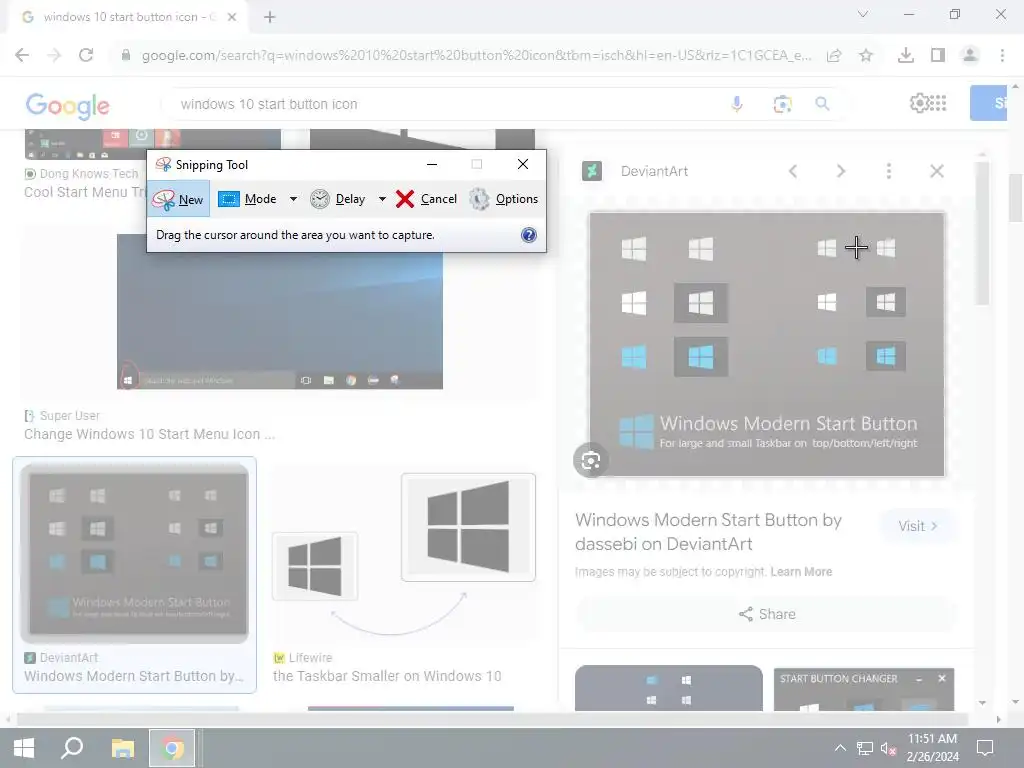This screenshot has width=1024, height=768.
Task: Show previous image in preview panel
Action: pyautogui.click(x=793, y=171)
